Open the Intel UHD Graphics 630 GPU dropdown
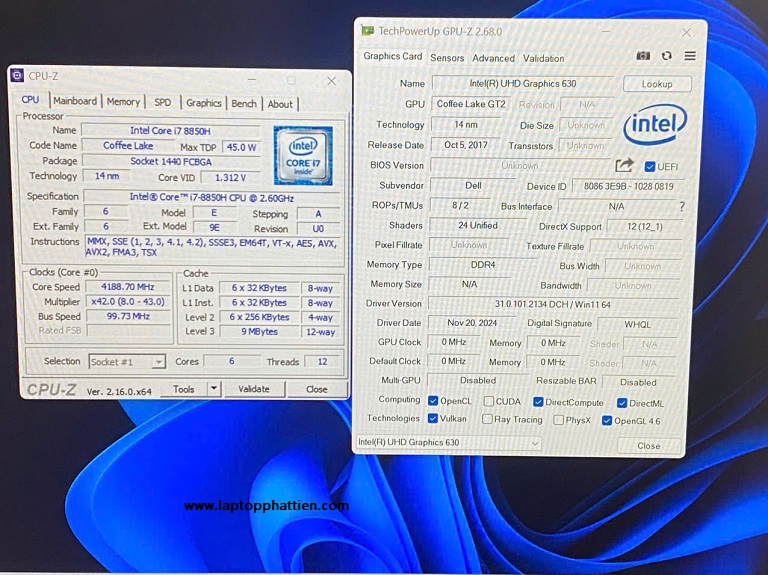The height and width of the screenshot is (575, 768). 449,443
